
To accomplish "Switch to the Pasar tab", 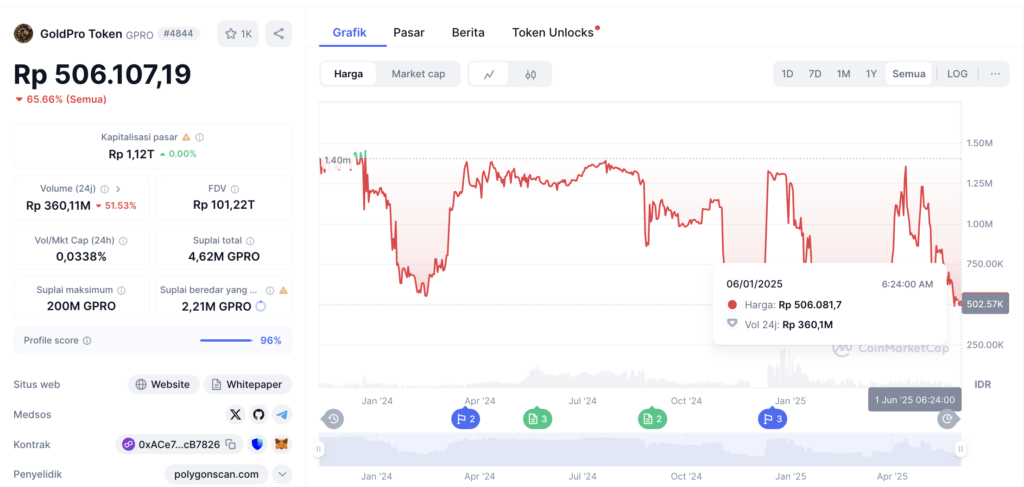I will coord(408,33).
